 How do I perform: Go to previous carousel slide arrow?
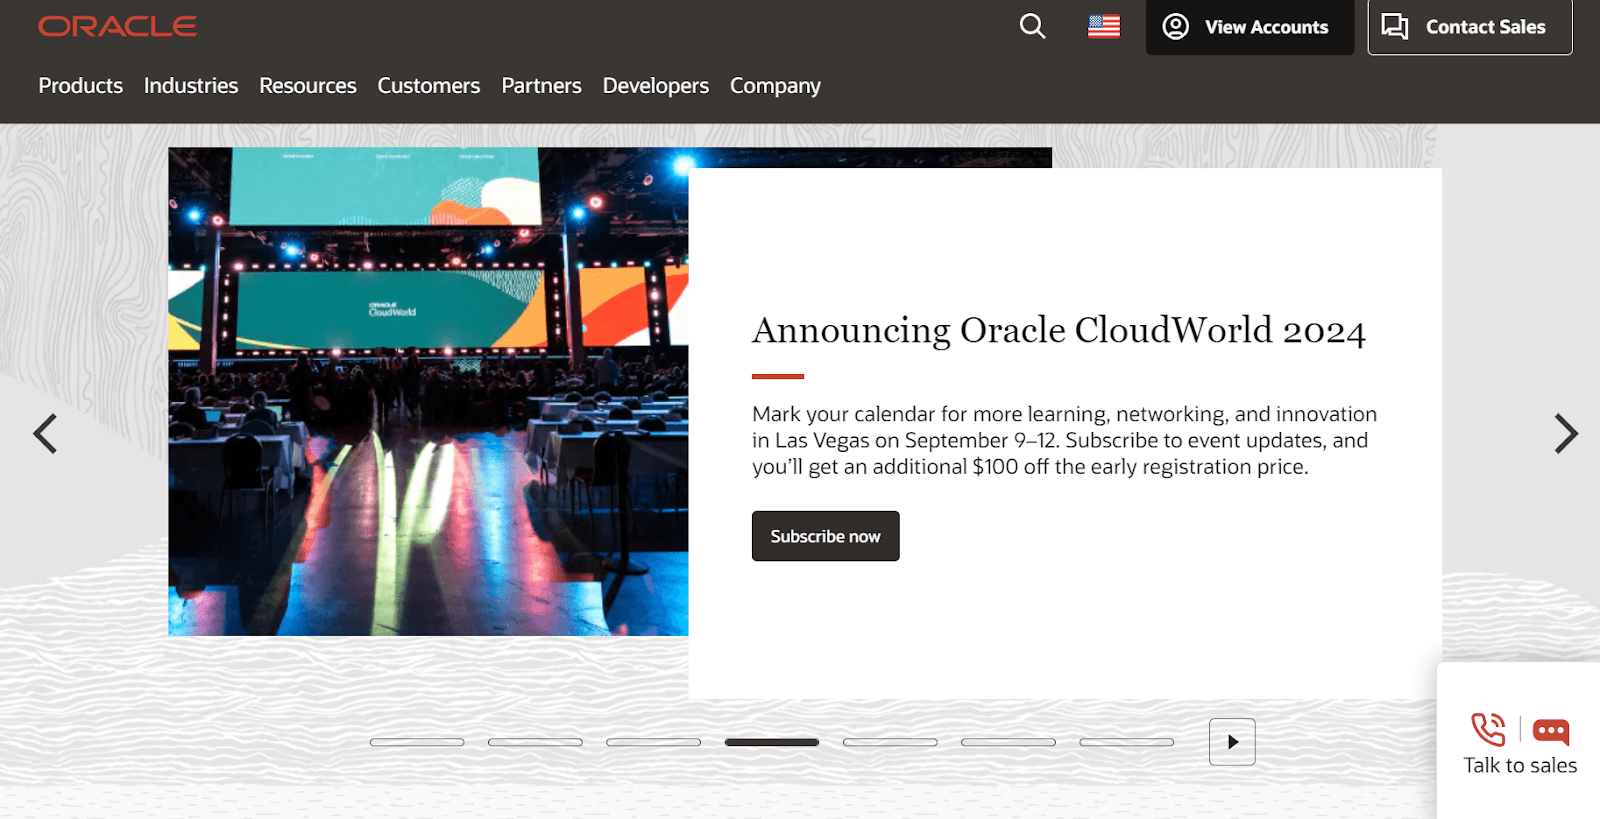pos(45,434)
